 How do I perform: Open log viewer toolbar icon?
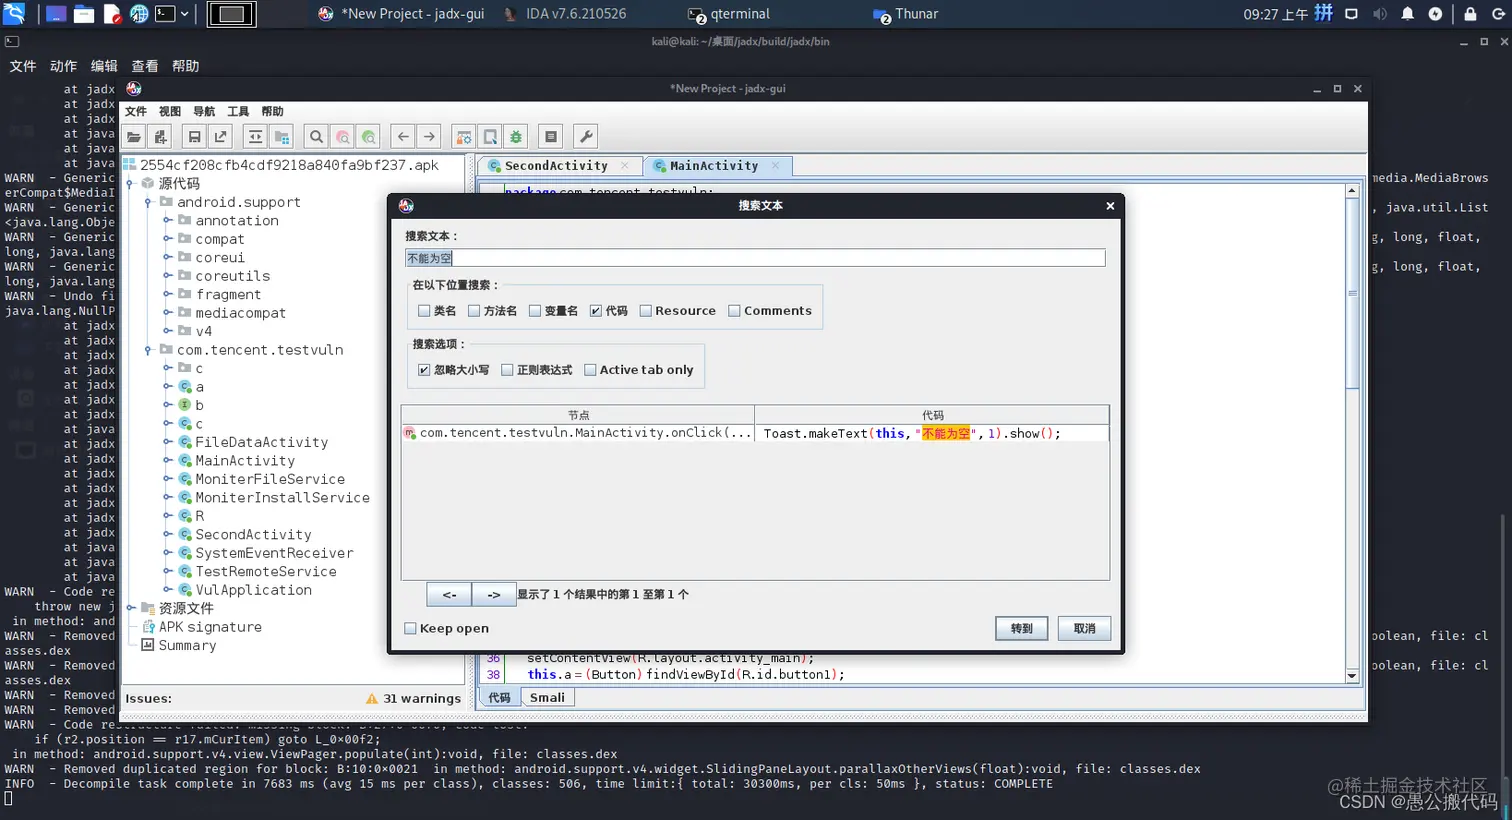pos(551,137)
